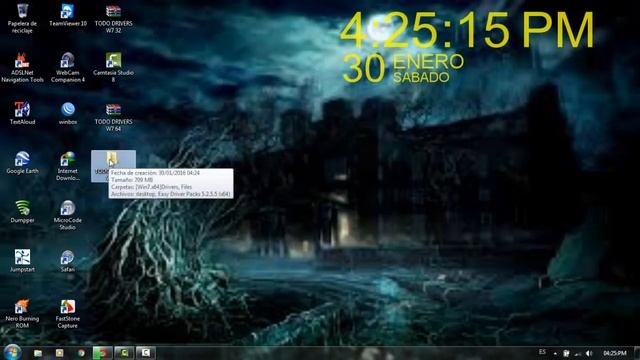
Task: Show hidden system tray icons
Action: pos(555,353)
